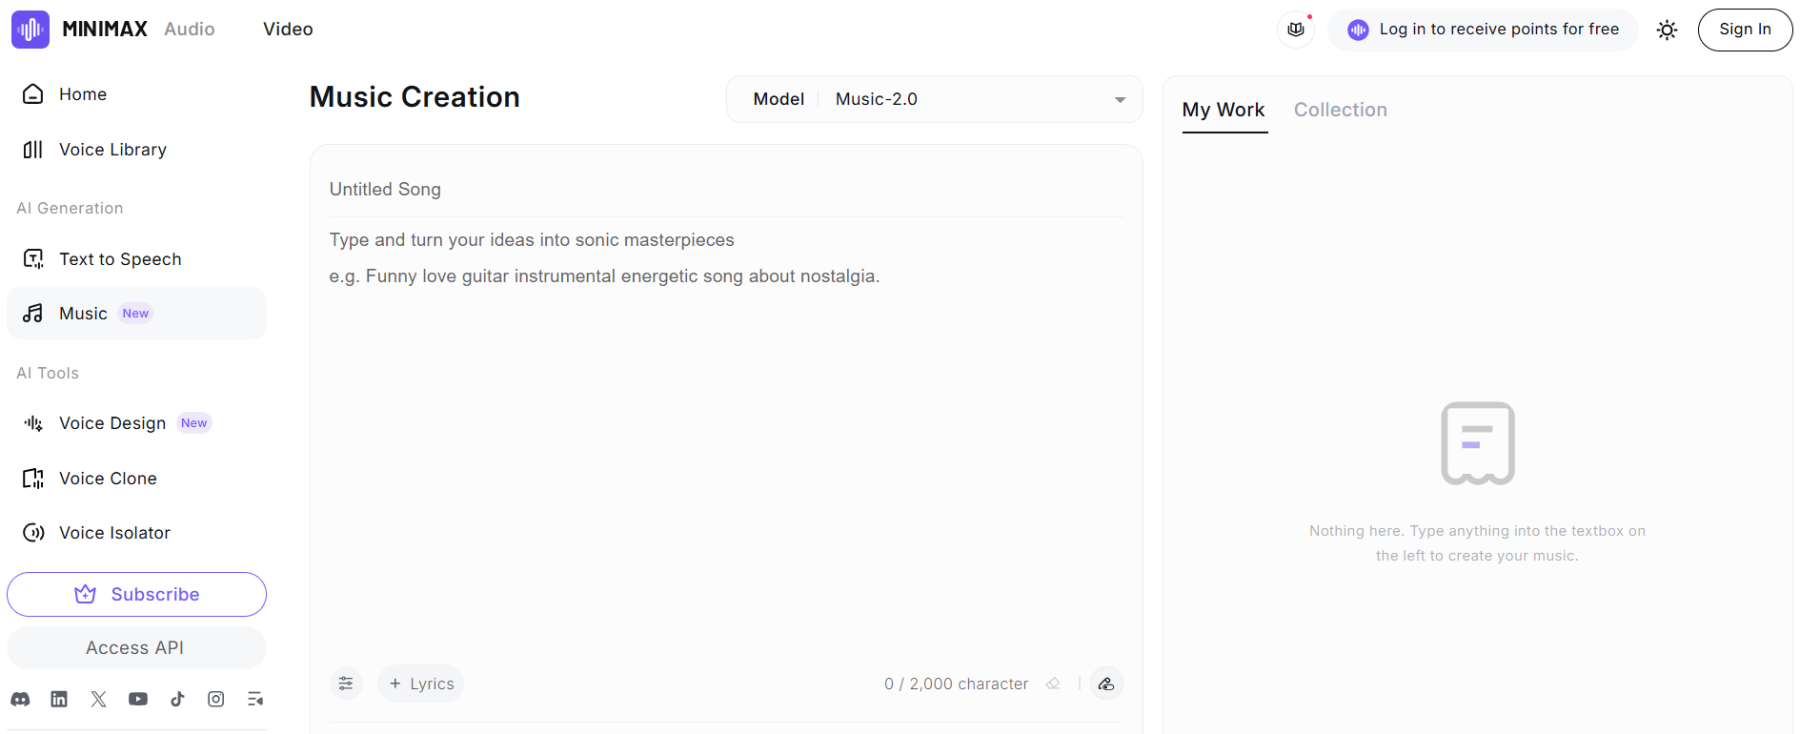Screen dimensions: 1800x734
Task: Select the Video tab in header
Action: 288,29
